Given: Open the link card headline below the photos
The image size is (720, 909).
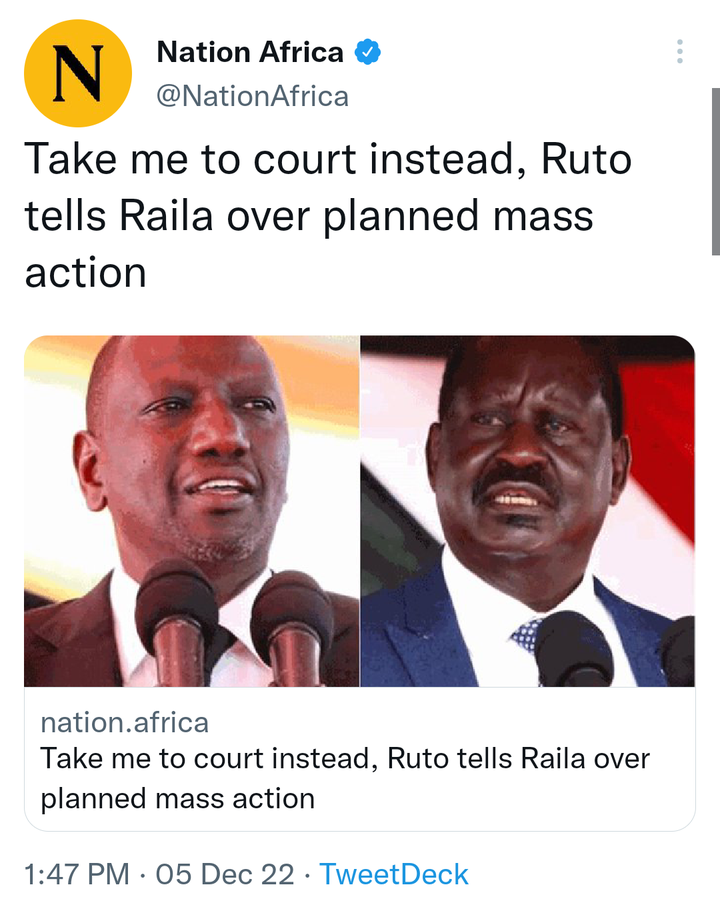Looking at the screenshot, I should tap(345, 778).
